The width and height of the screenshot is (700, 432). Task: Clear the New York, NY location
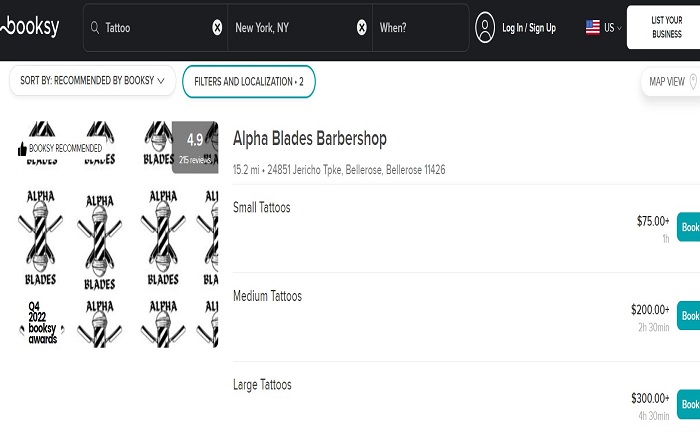pyautogui.click(x=362, y=28)
